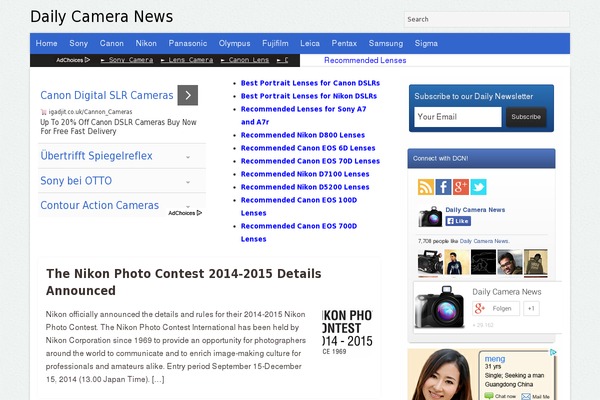Click the Canon Lens ad link
Image resolution: width=600 pixels, height=400 pixels.
point(245,60)
